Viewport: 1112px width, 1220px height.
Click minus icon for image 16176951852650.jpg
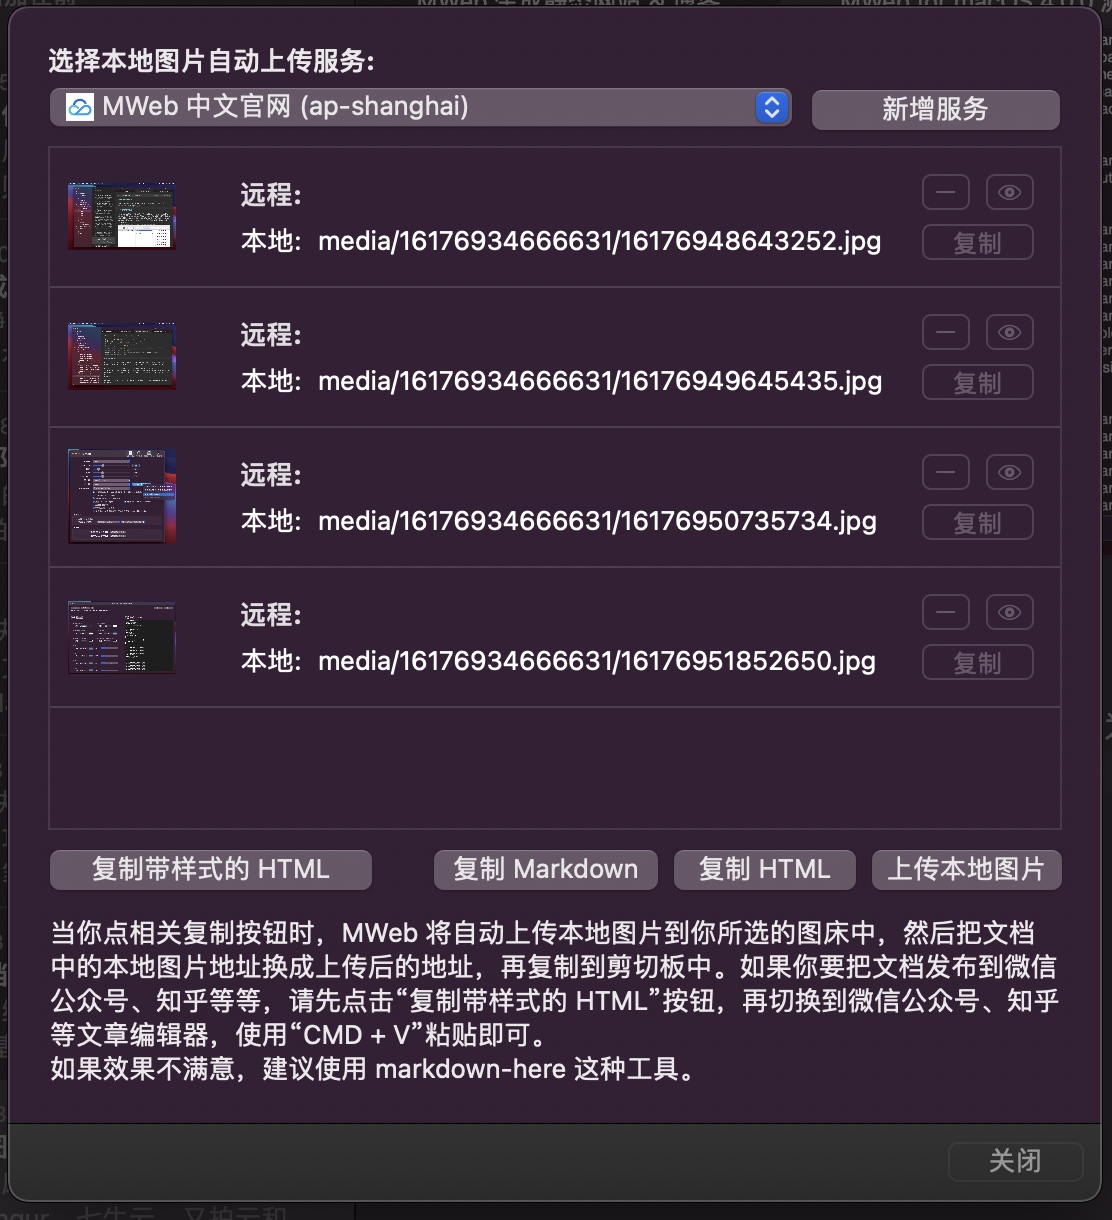[x=945, y=612]
